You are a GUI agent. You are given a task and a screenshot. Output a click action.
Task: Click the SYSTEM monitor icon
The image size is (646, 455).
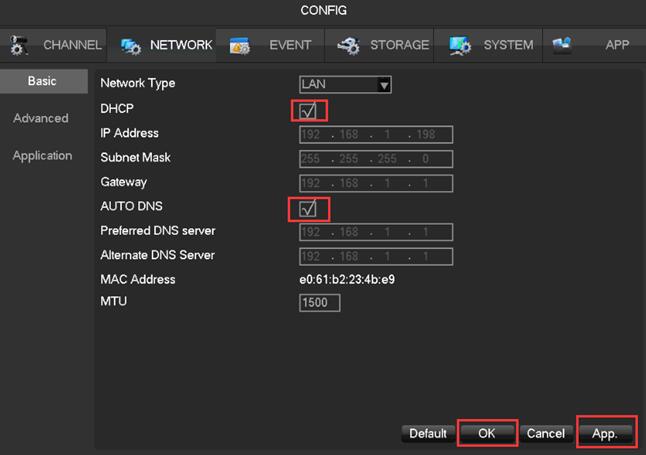click(x=460, y=46)
